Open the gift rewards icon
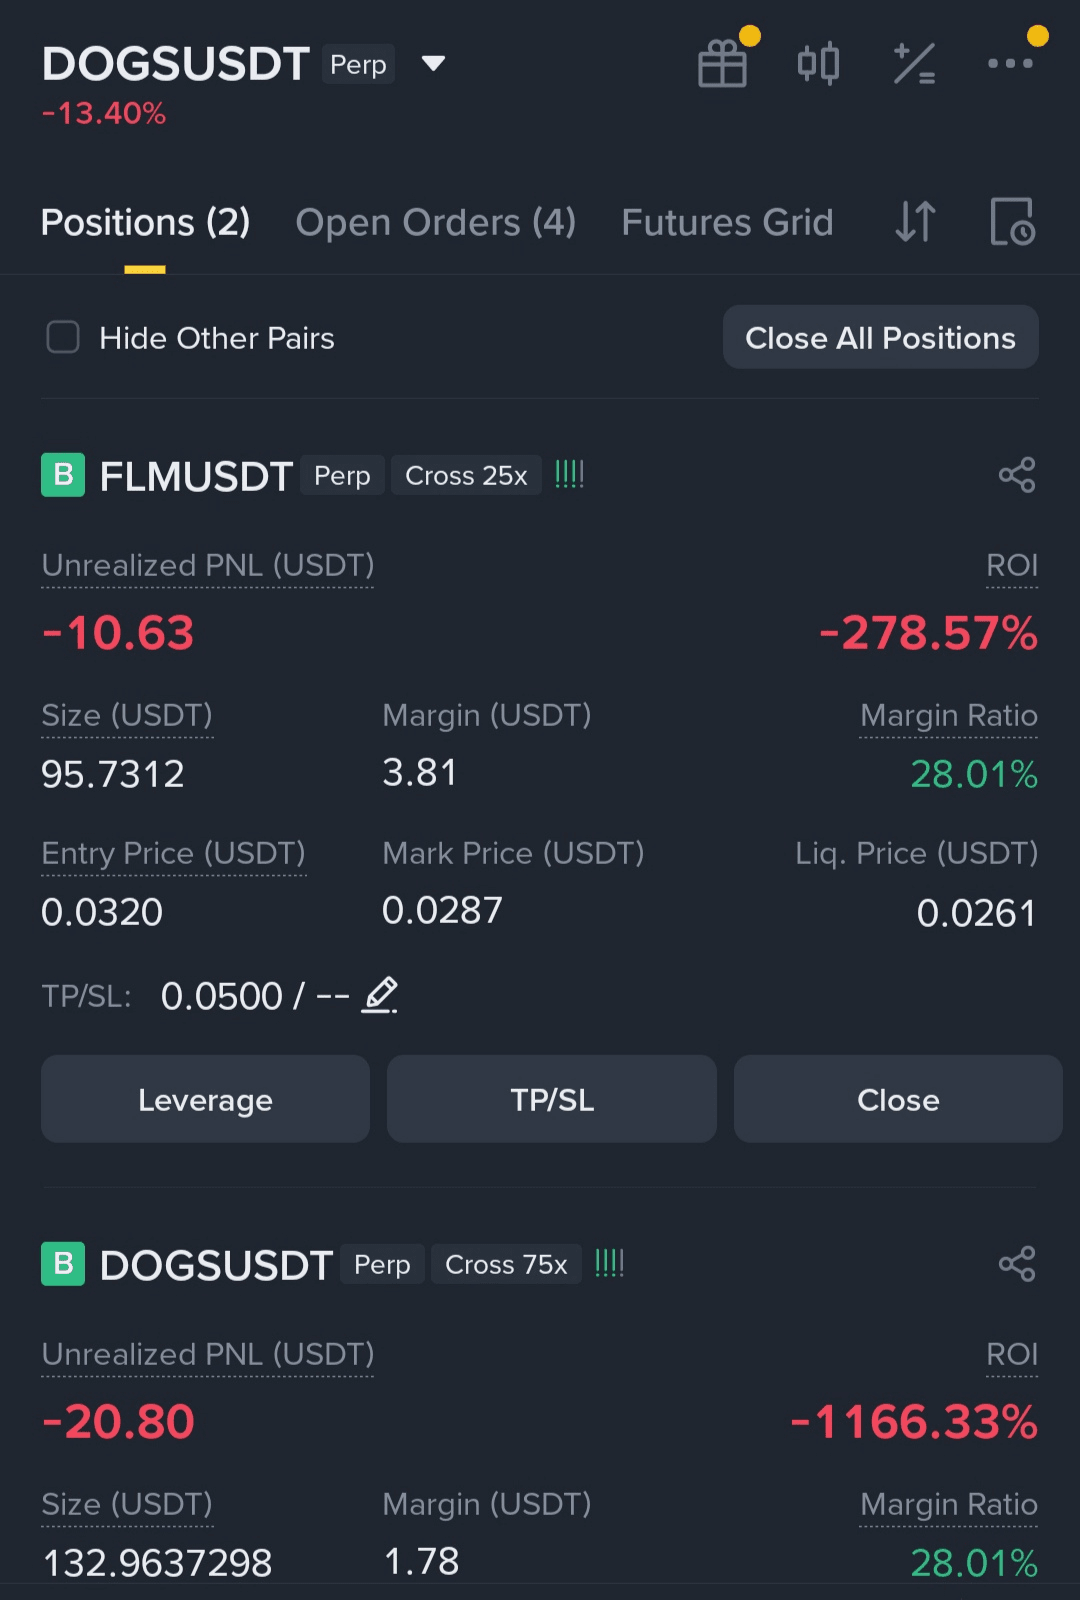The image size is (1080, 1600). click(x=722, y=64)
